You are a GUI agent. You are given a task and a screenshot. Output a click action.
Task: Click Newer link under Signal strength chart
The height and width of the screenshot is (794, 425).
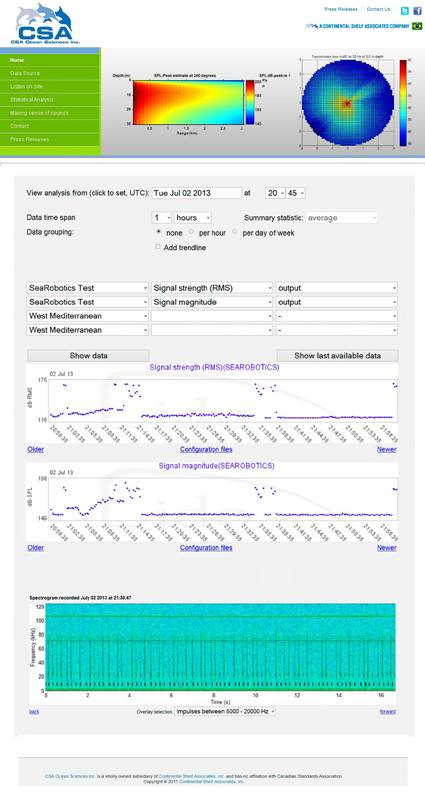(387, 449)
